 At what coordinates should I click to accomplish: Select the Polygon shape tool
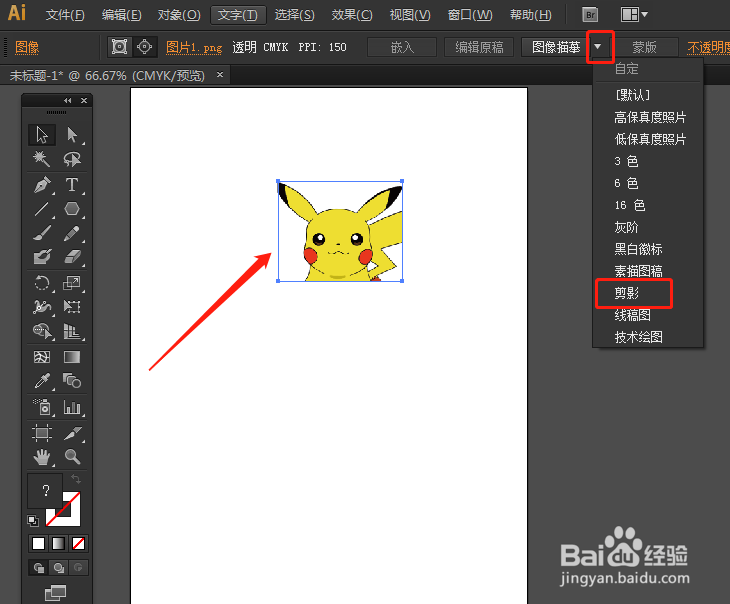click(72, 209)
